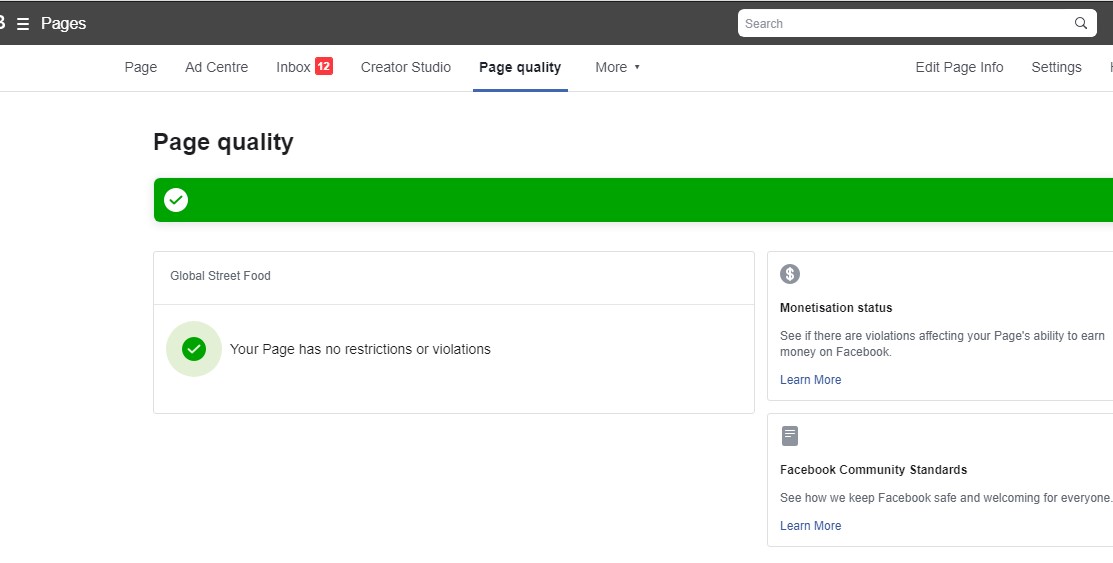Focus the Search input field
Screen dimensions: 1113x563
pos(917,23)
